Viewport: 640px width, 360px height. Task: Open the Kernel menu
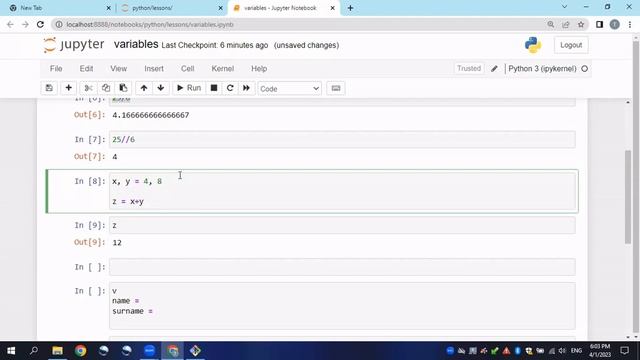[x=222, y=69]
